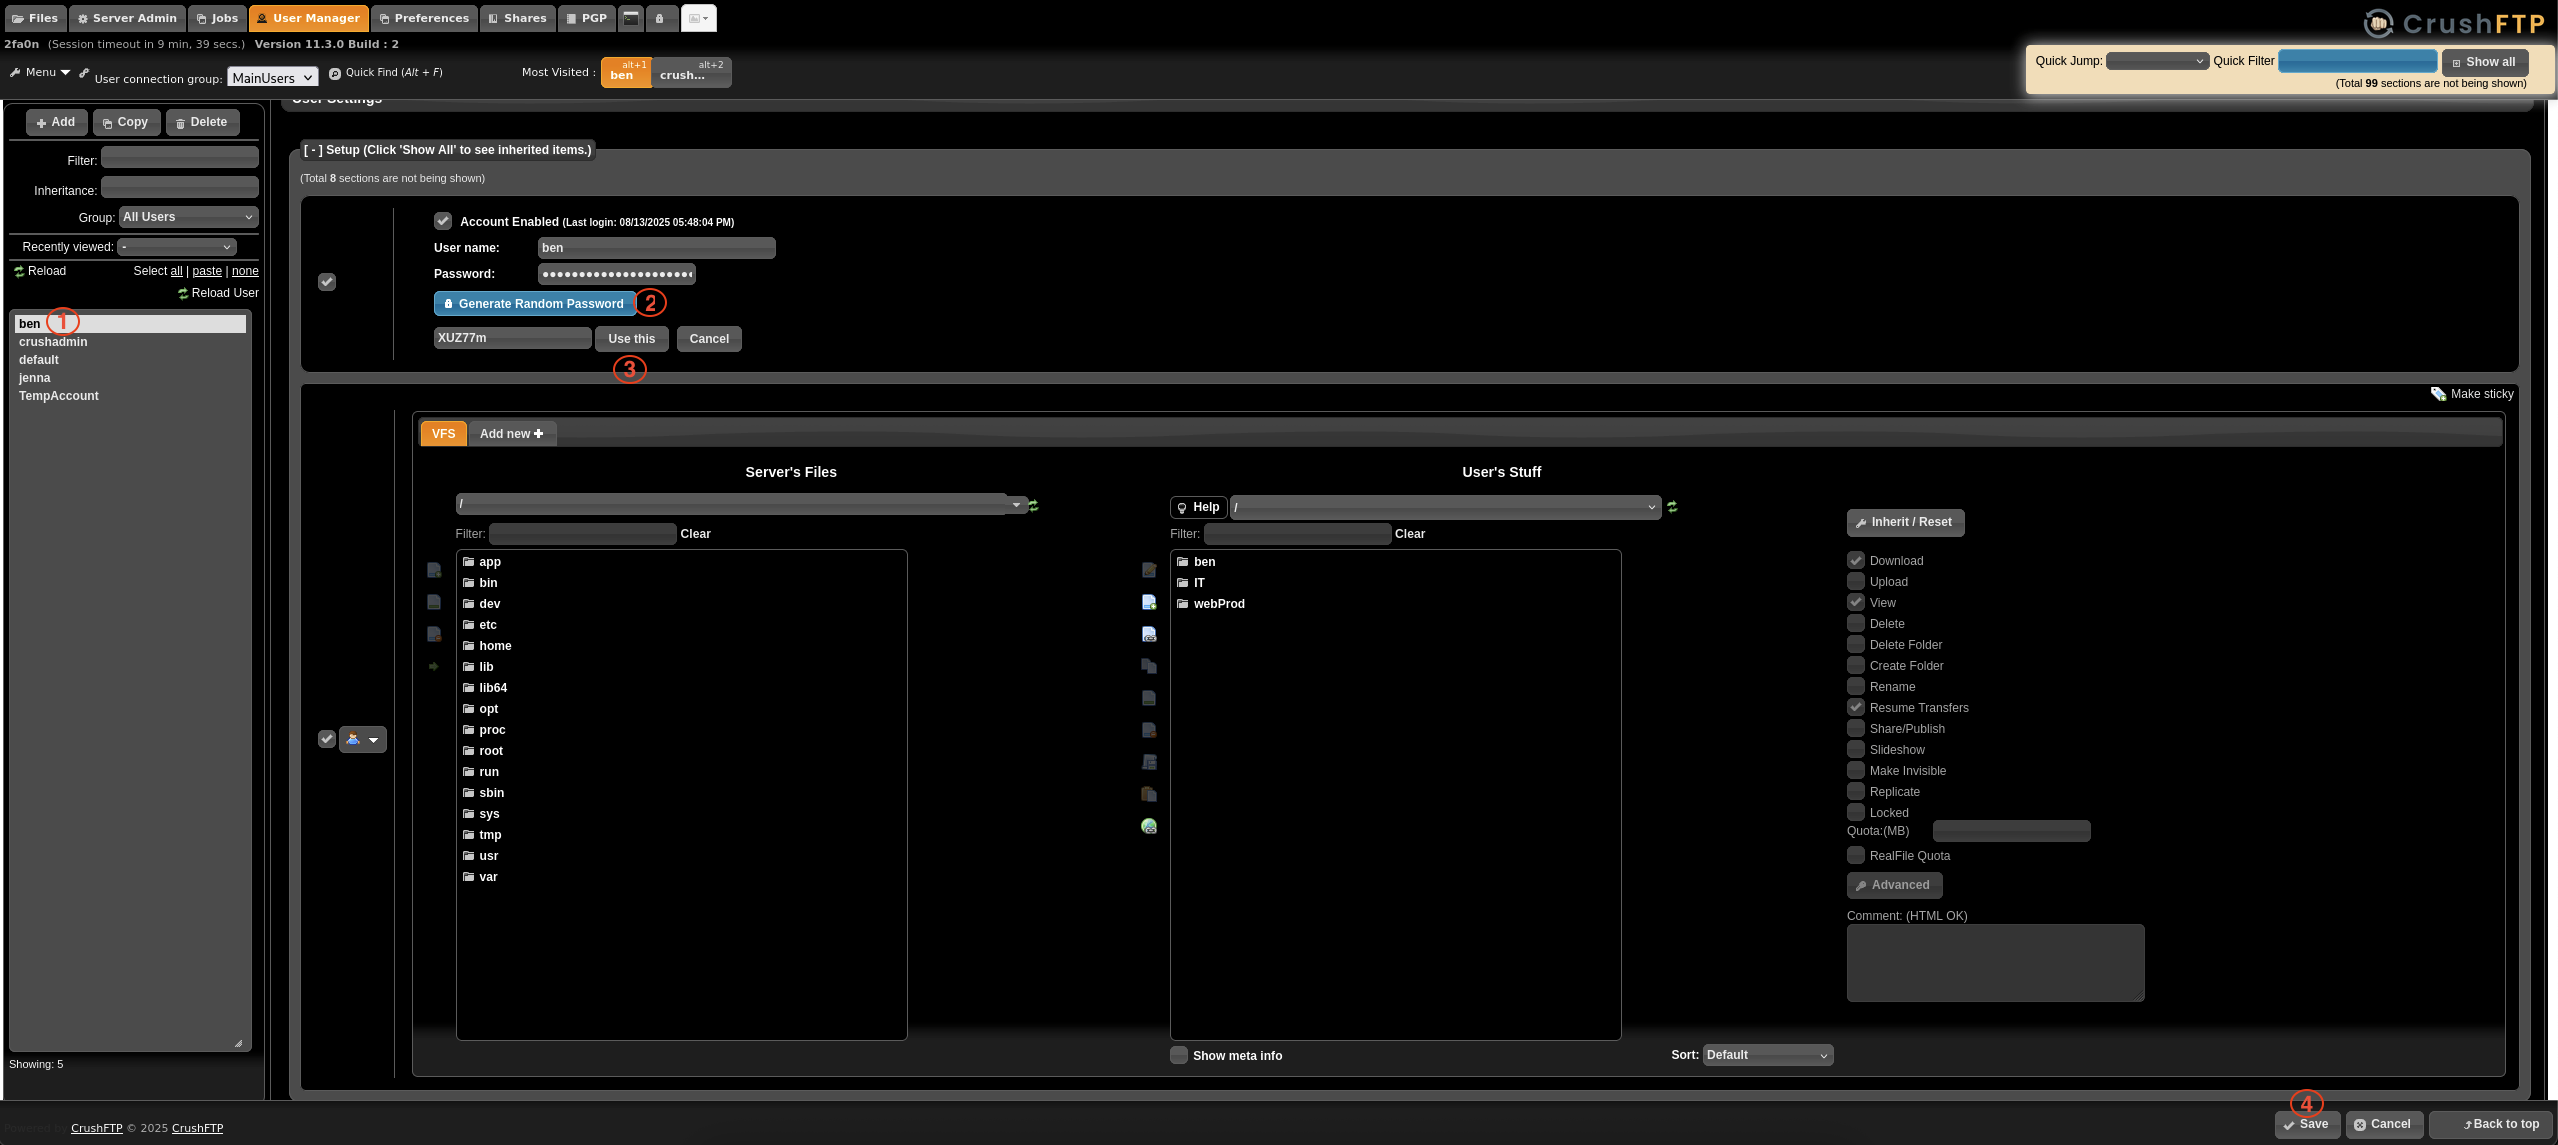Toggle the Resume Transfers checkbox
This screenshot has width=2558, height=1145.
[1856, 707]
